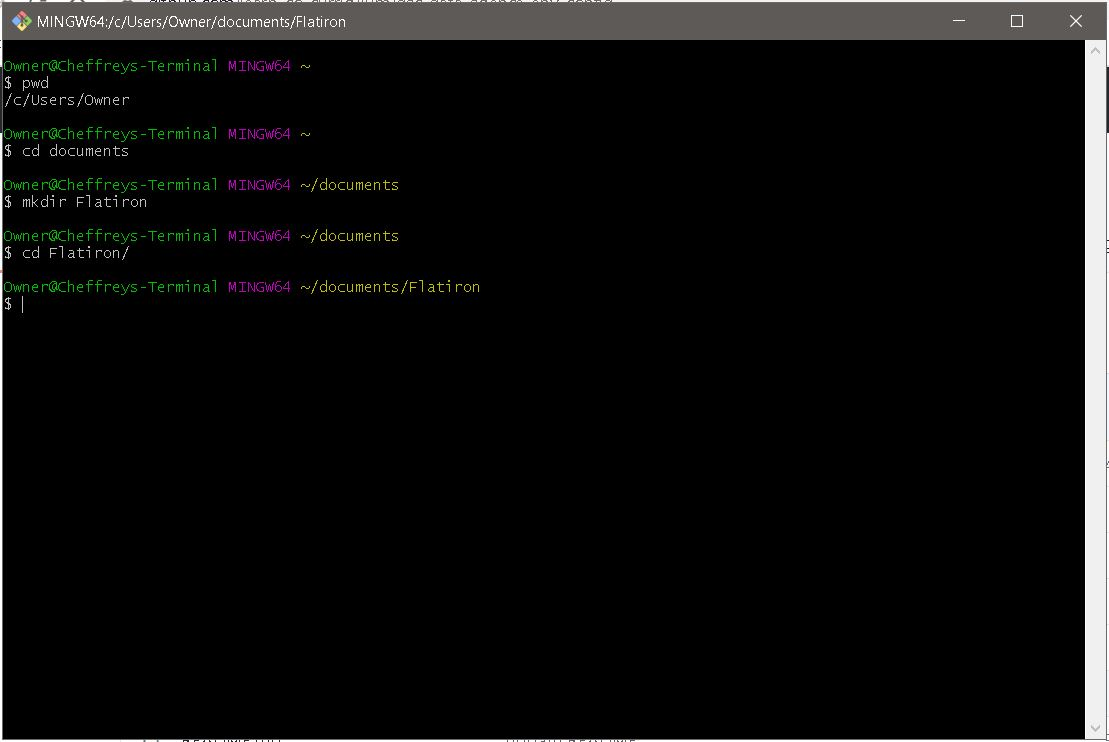Click the '/c/Users/Owner' output line
This screenshot has width=1109, height=742.
(x=66, y=100)
